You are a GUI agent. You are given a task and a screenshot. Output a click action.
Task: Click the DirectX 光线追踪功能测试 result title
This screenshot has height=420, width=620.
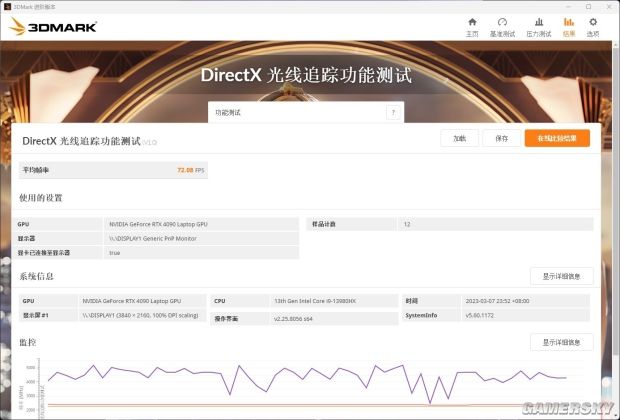tap(81, 141)
